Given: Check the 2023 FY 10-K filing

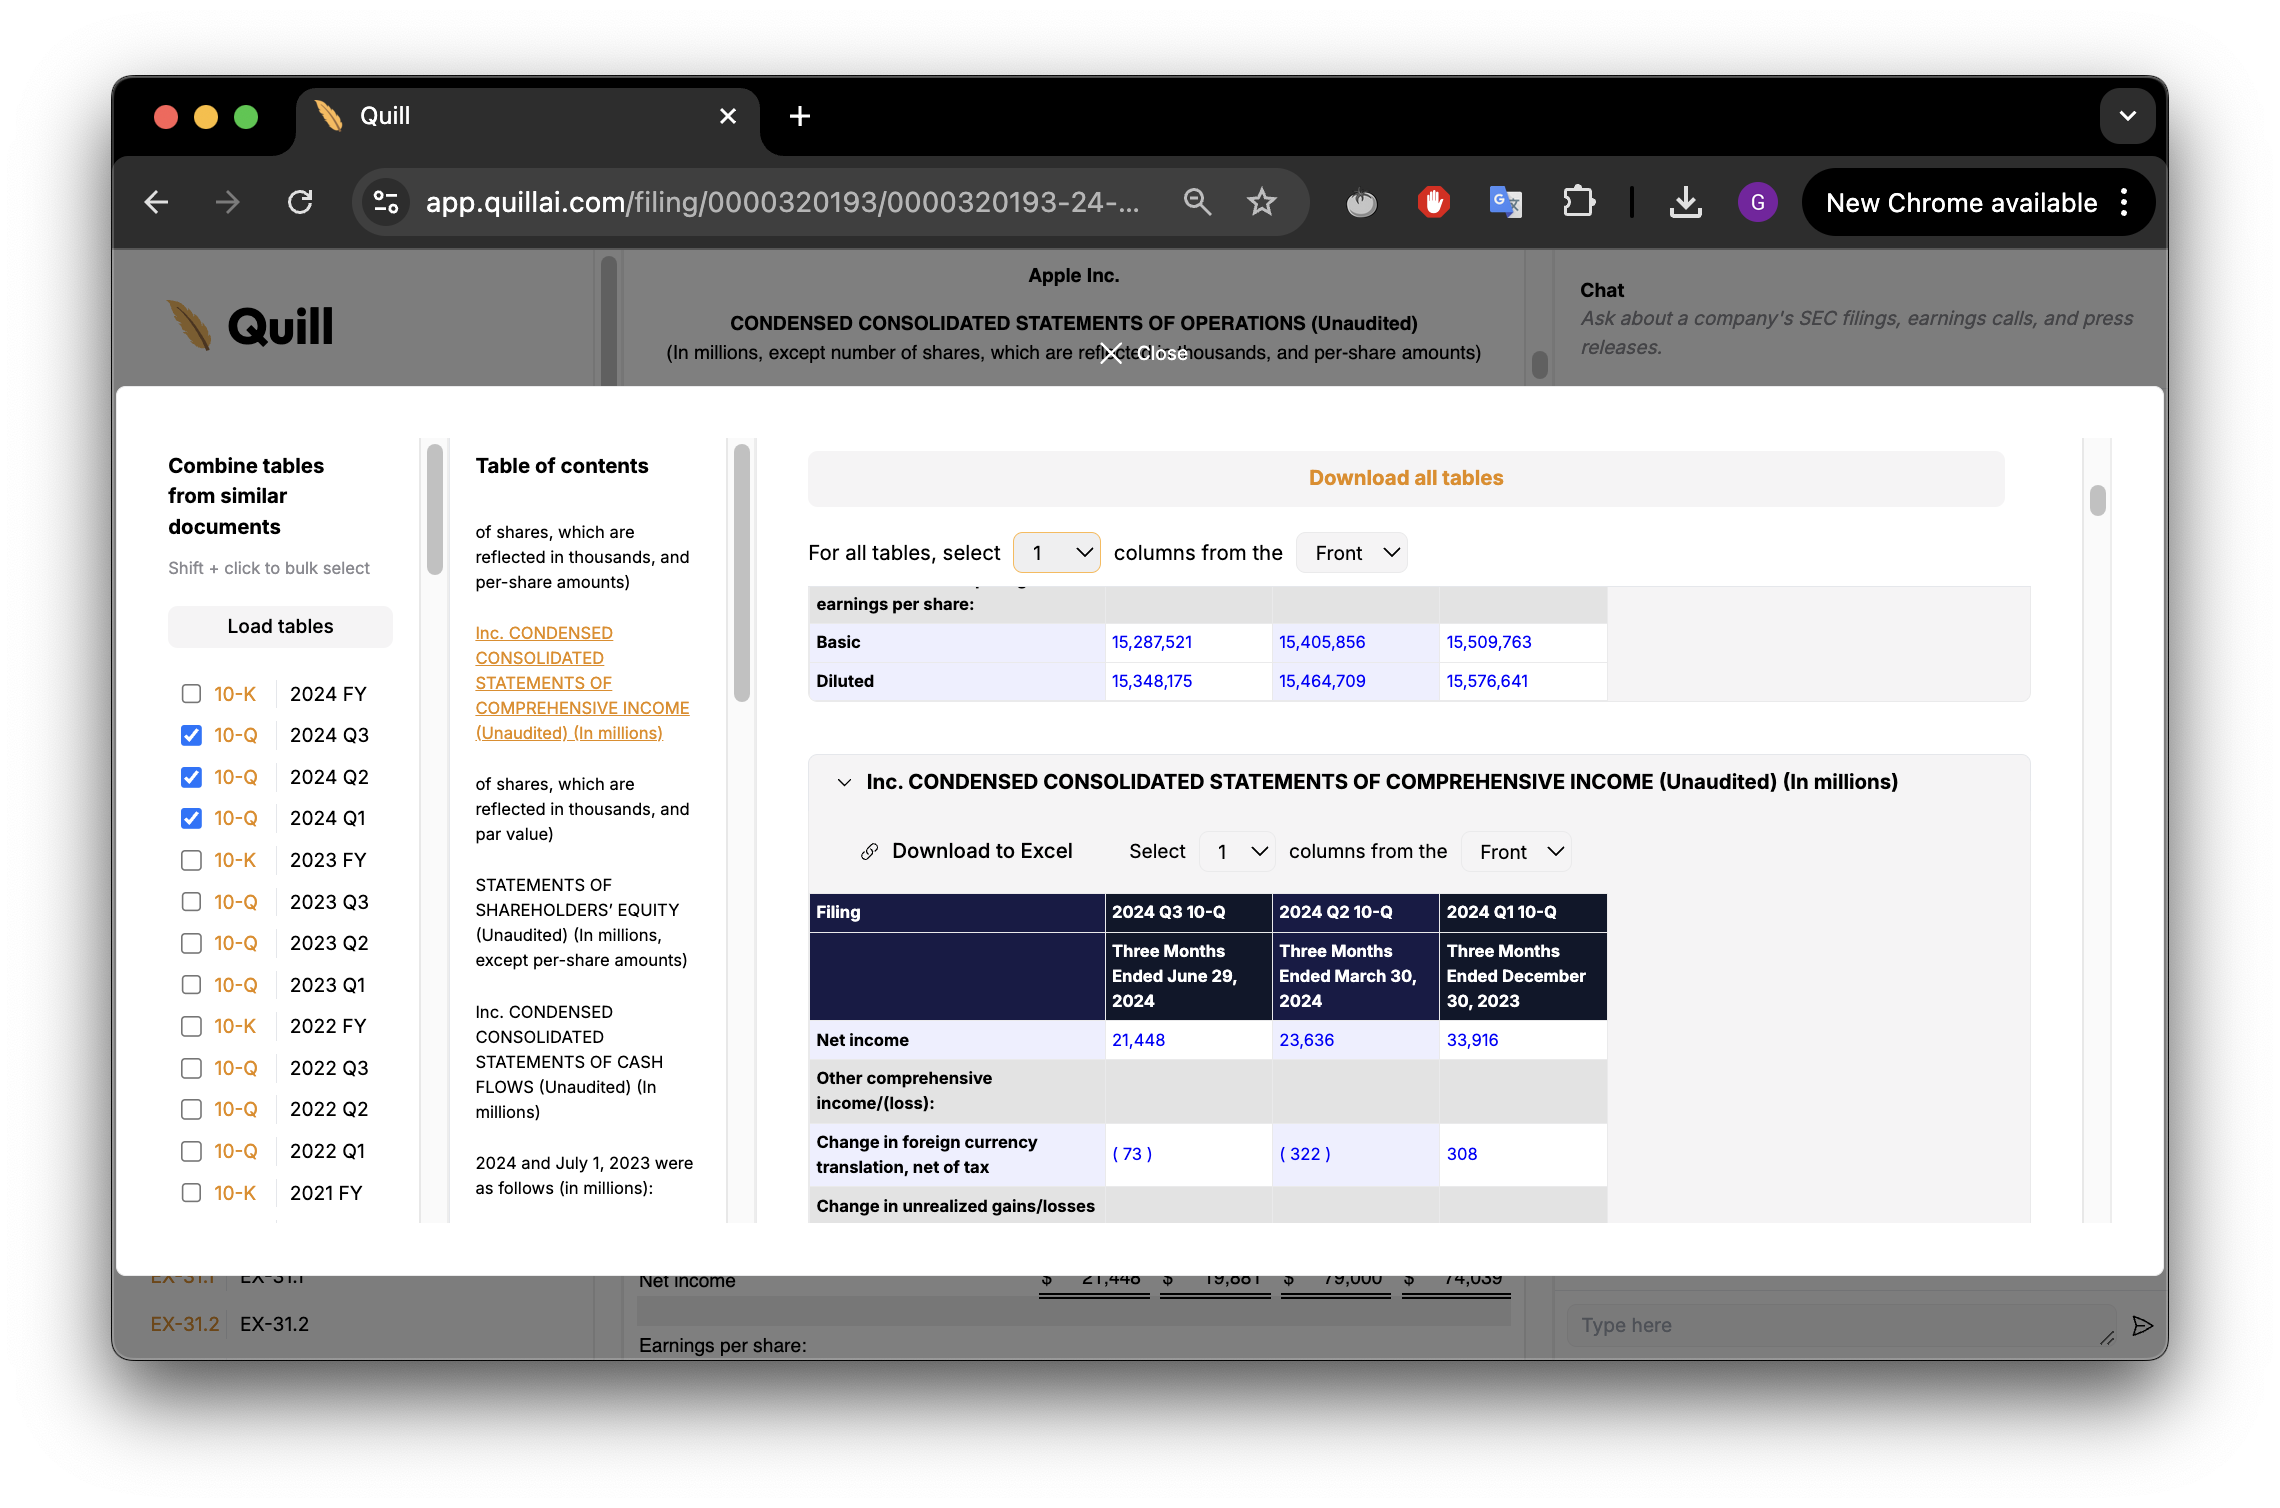Looking at the screenshot, I should pyautogui.click(x=191, y=860).
